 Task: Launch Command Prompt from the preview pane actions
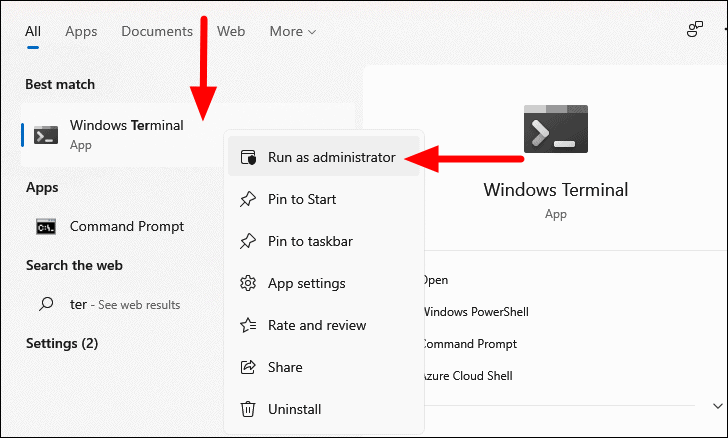point(469,344)
